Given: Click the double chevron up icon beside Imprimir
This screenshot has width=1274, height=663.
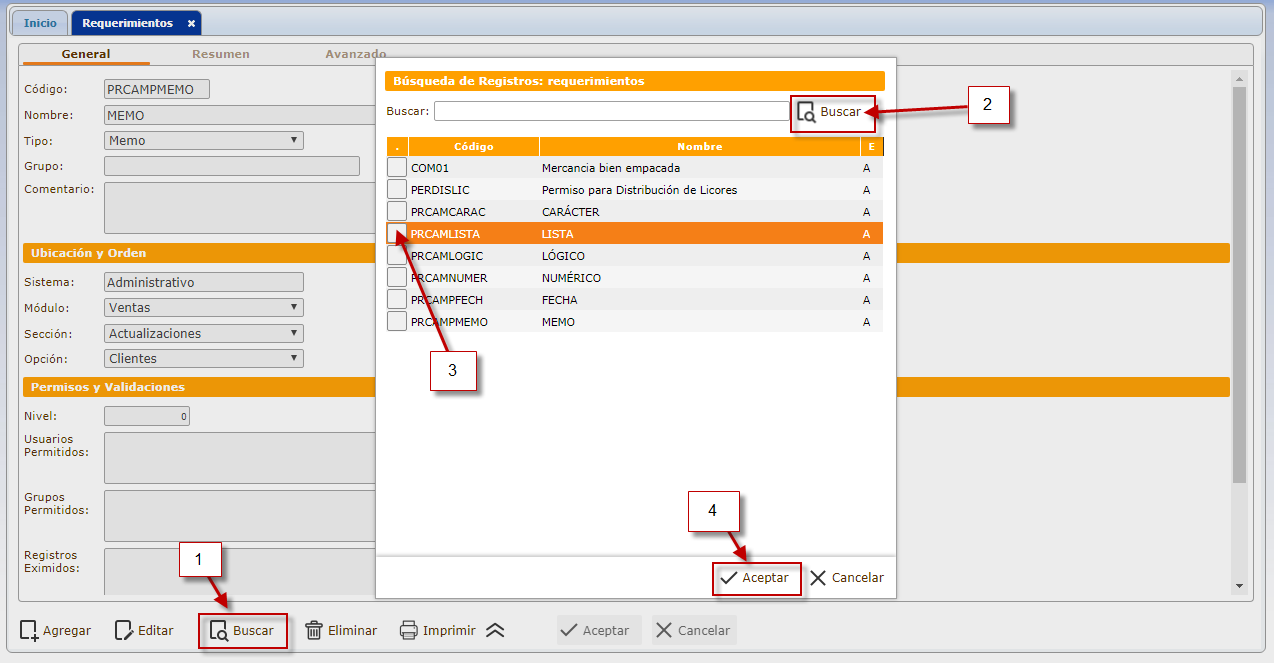Looking at the screenshot, I should (x=495, y=630).
